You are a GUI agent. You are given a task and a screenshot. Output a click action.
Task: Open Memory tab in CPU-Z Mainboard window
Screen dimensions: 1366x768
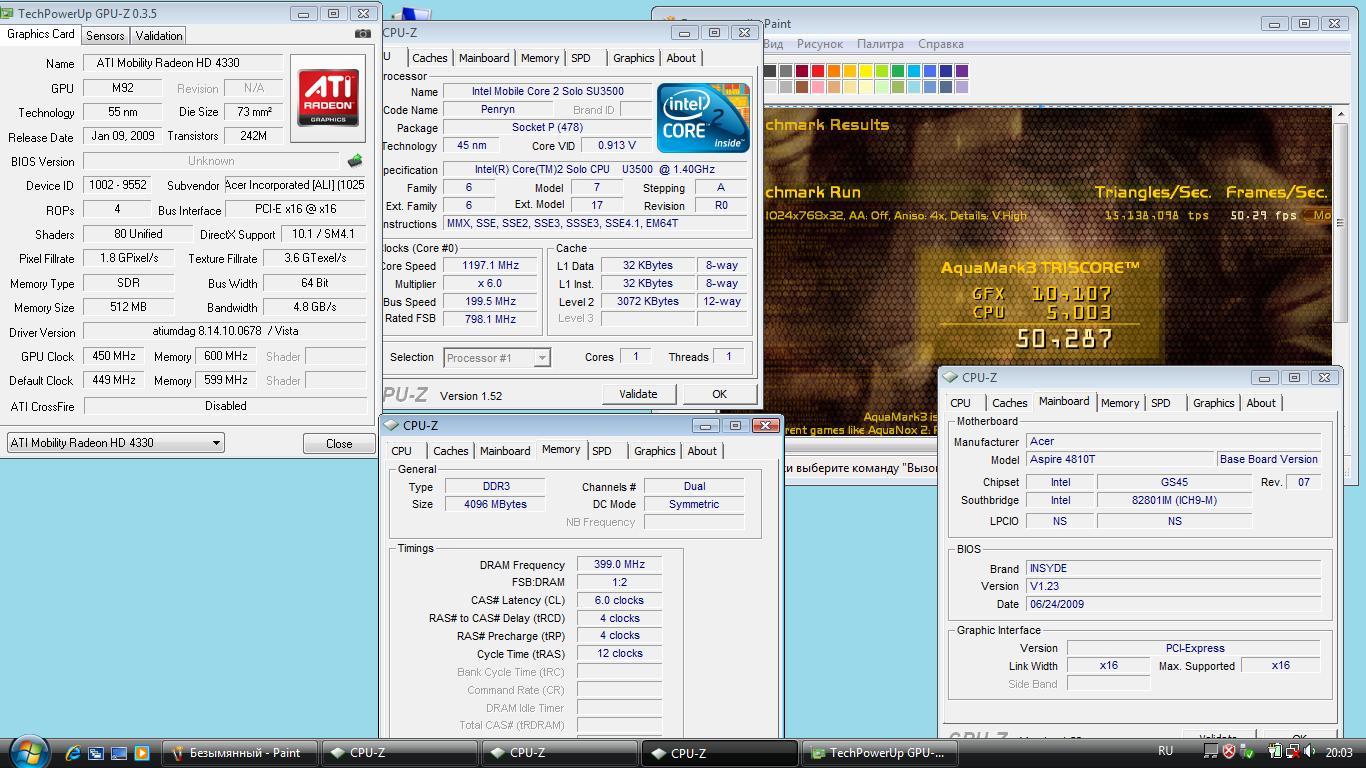click(x=1120, y=403)
